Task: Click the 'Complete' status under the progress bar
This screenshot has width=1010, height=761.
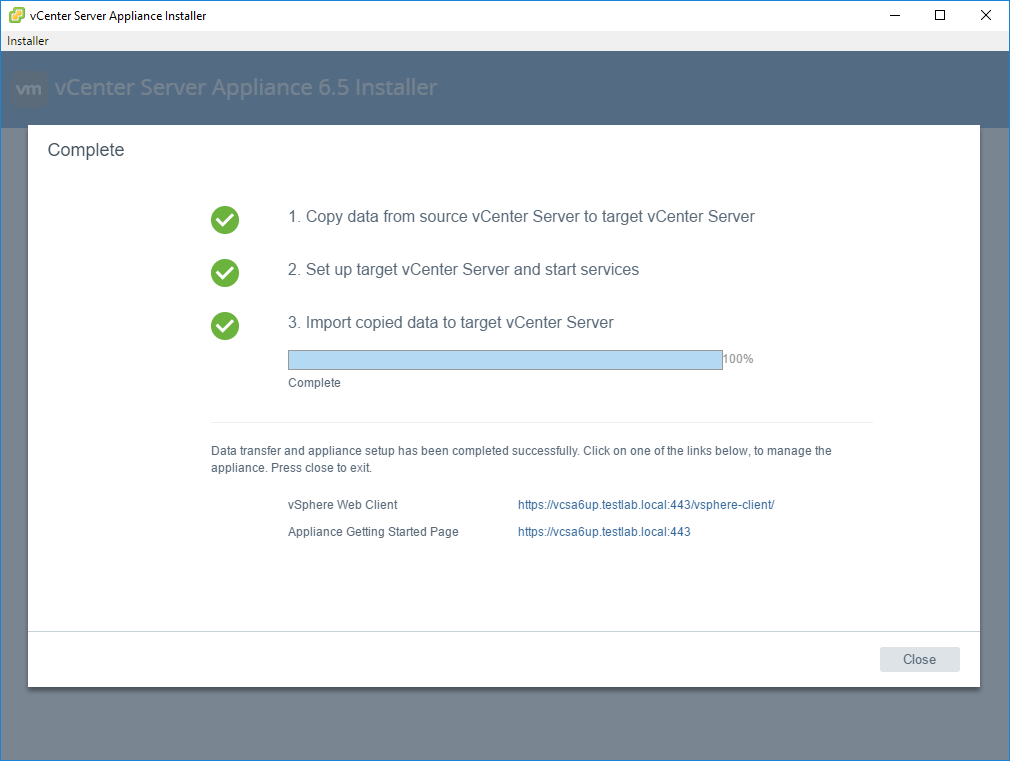Action: (x=314, y=383)
